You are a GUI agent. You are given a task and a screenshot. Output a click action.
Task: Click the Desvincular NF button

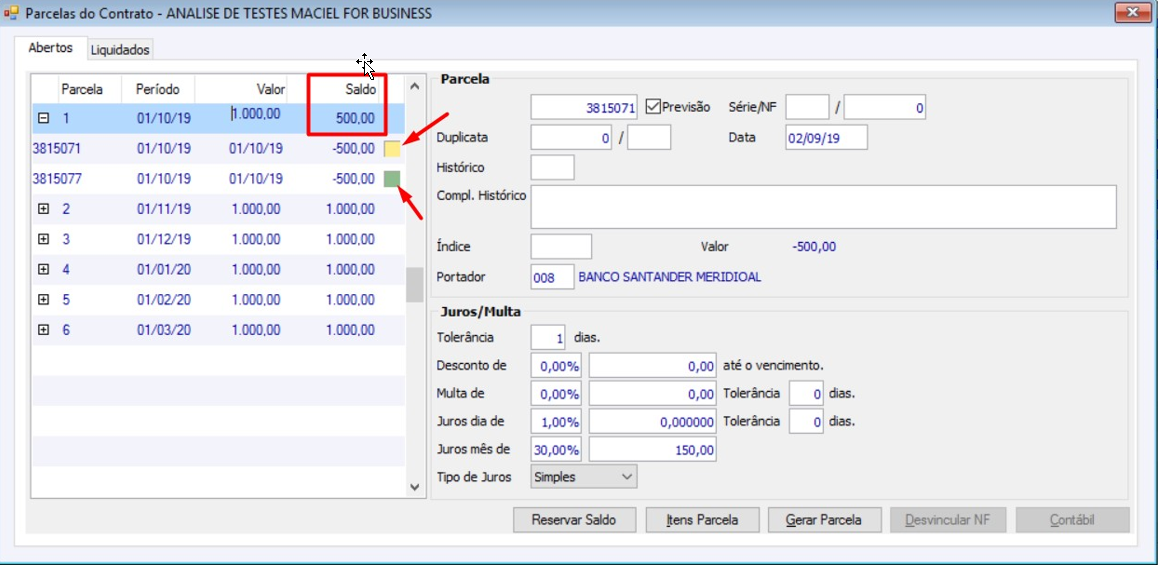pos(946,520)
